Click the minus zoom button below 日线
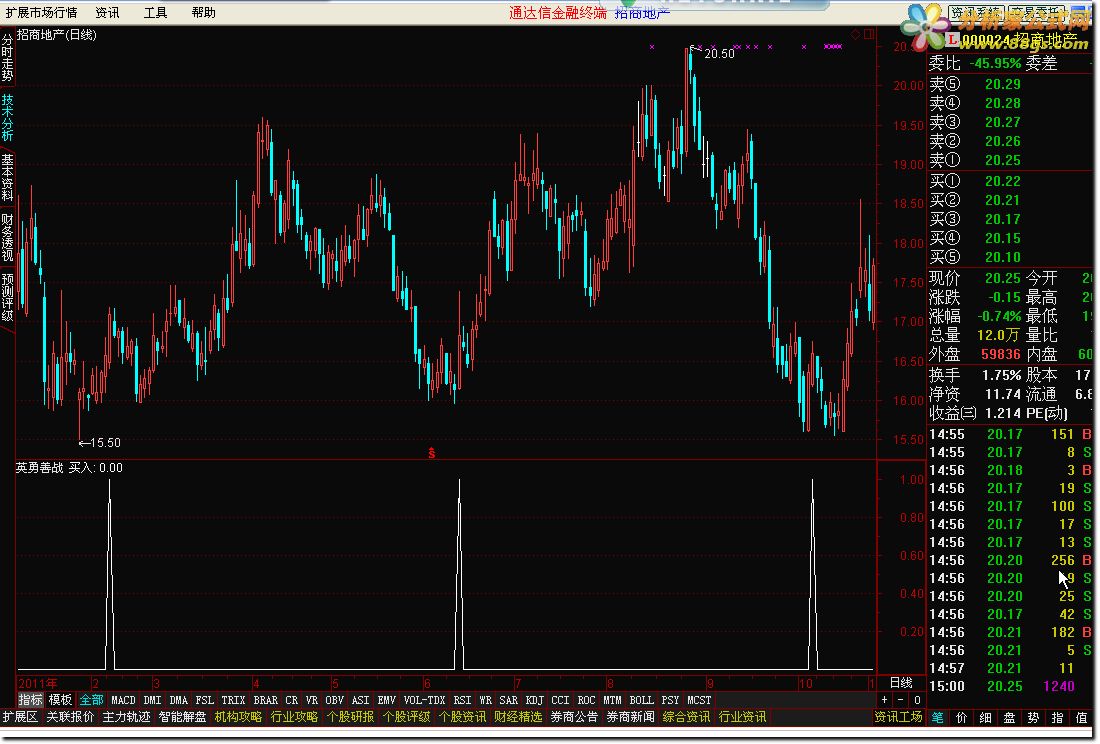The image size is (1100, 744). click(901, 700)
